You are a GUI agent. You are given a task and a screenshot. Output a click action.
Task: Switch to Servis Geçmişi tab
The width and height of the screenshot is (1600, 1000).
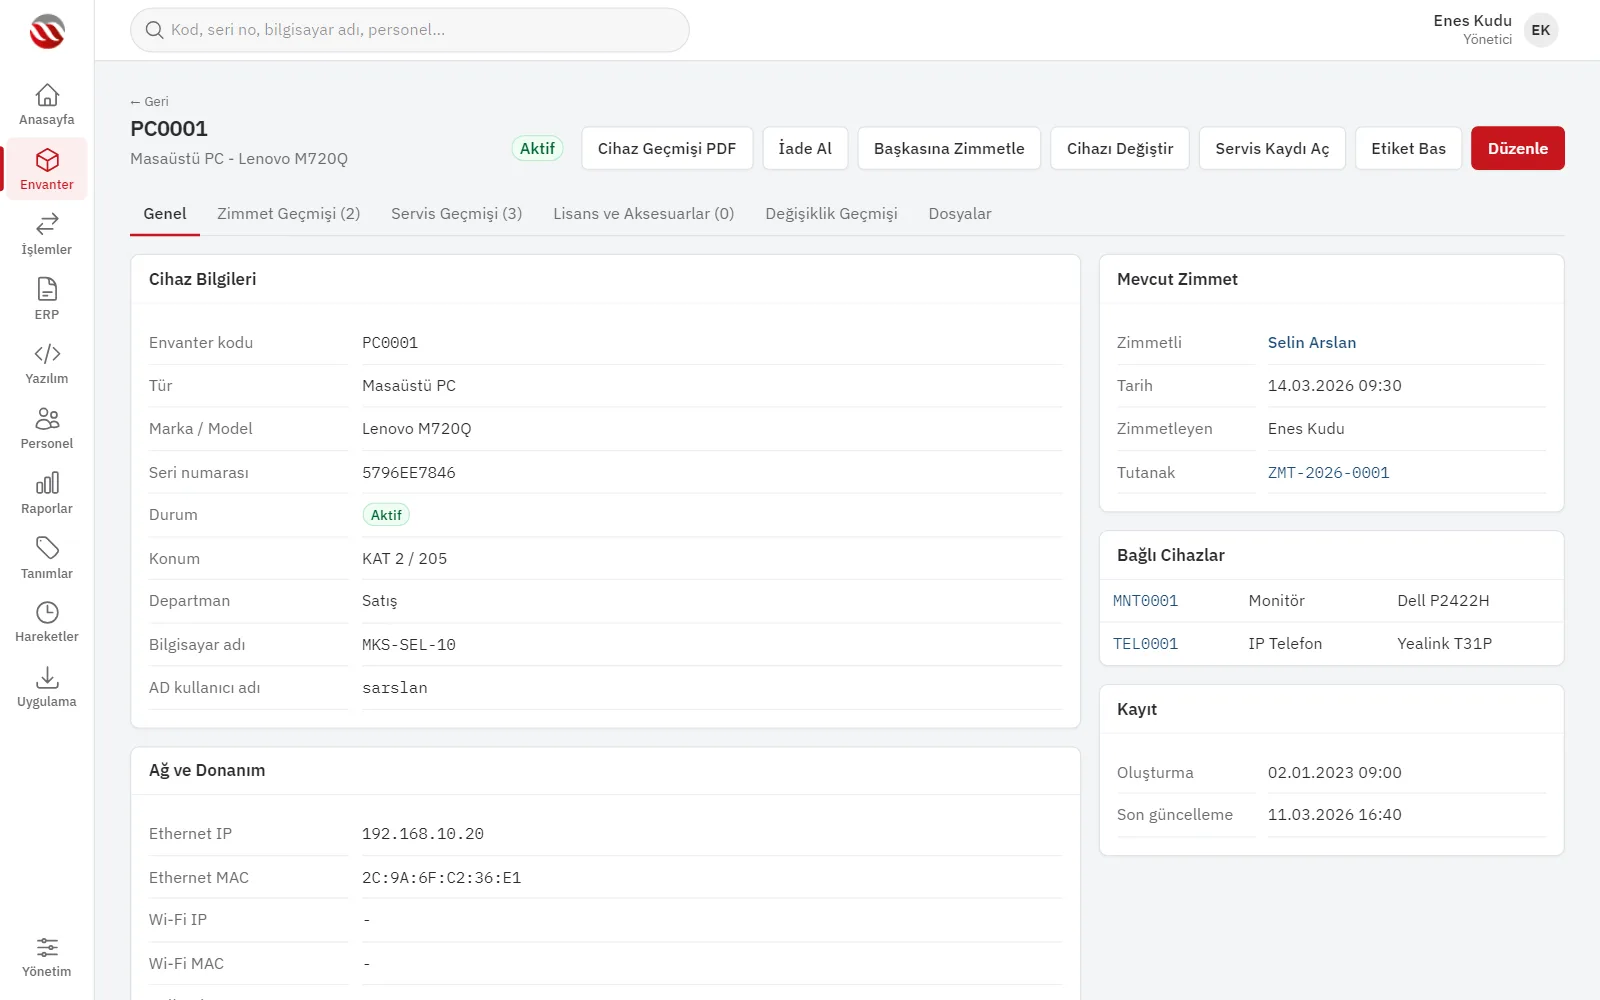[456, 214]
